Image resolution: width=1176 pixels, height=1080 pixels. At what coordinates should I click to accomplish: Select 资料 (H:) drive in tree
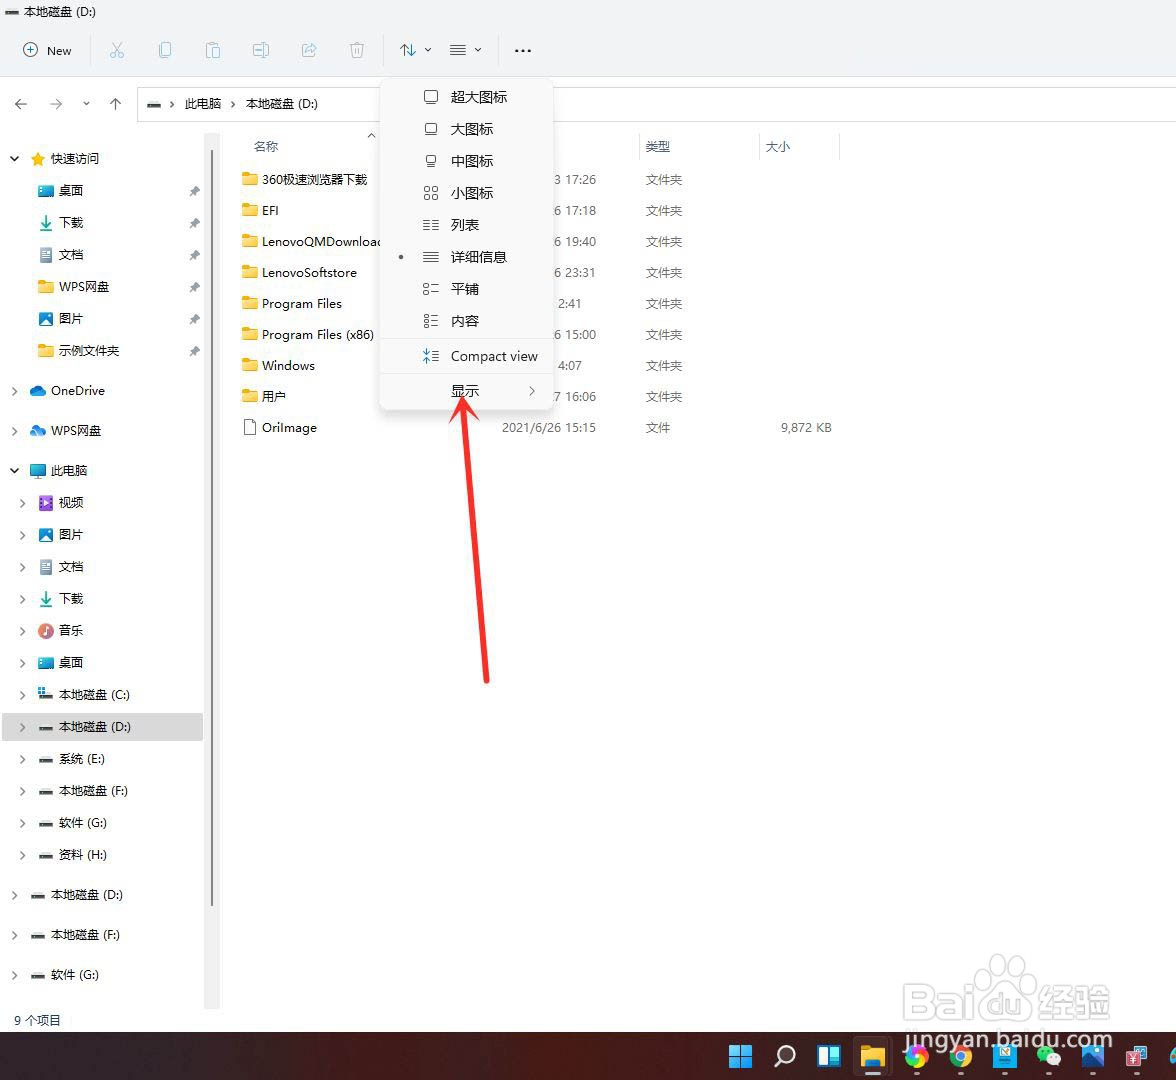coord(72,855)
